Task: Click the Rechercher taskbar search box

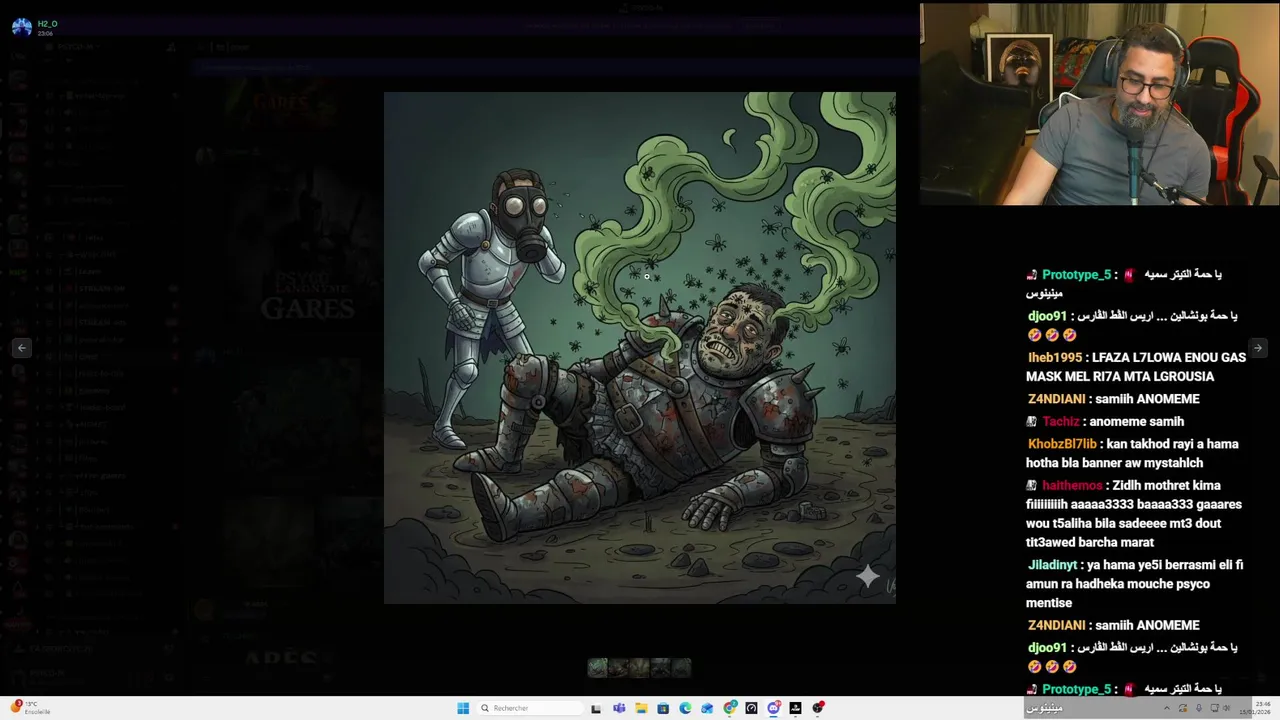Action: 530,708
